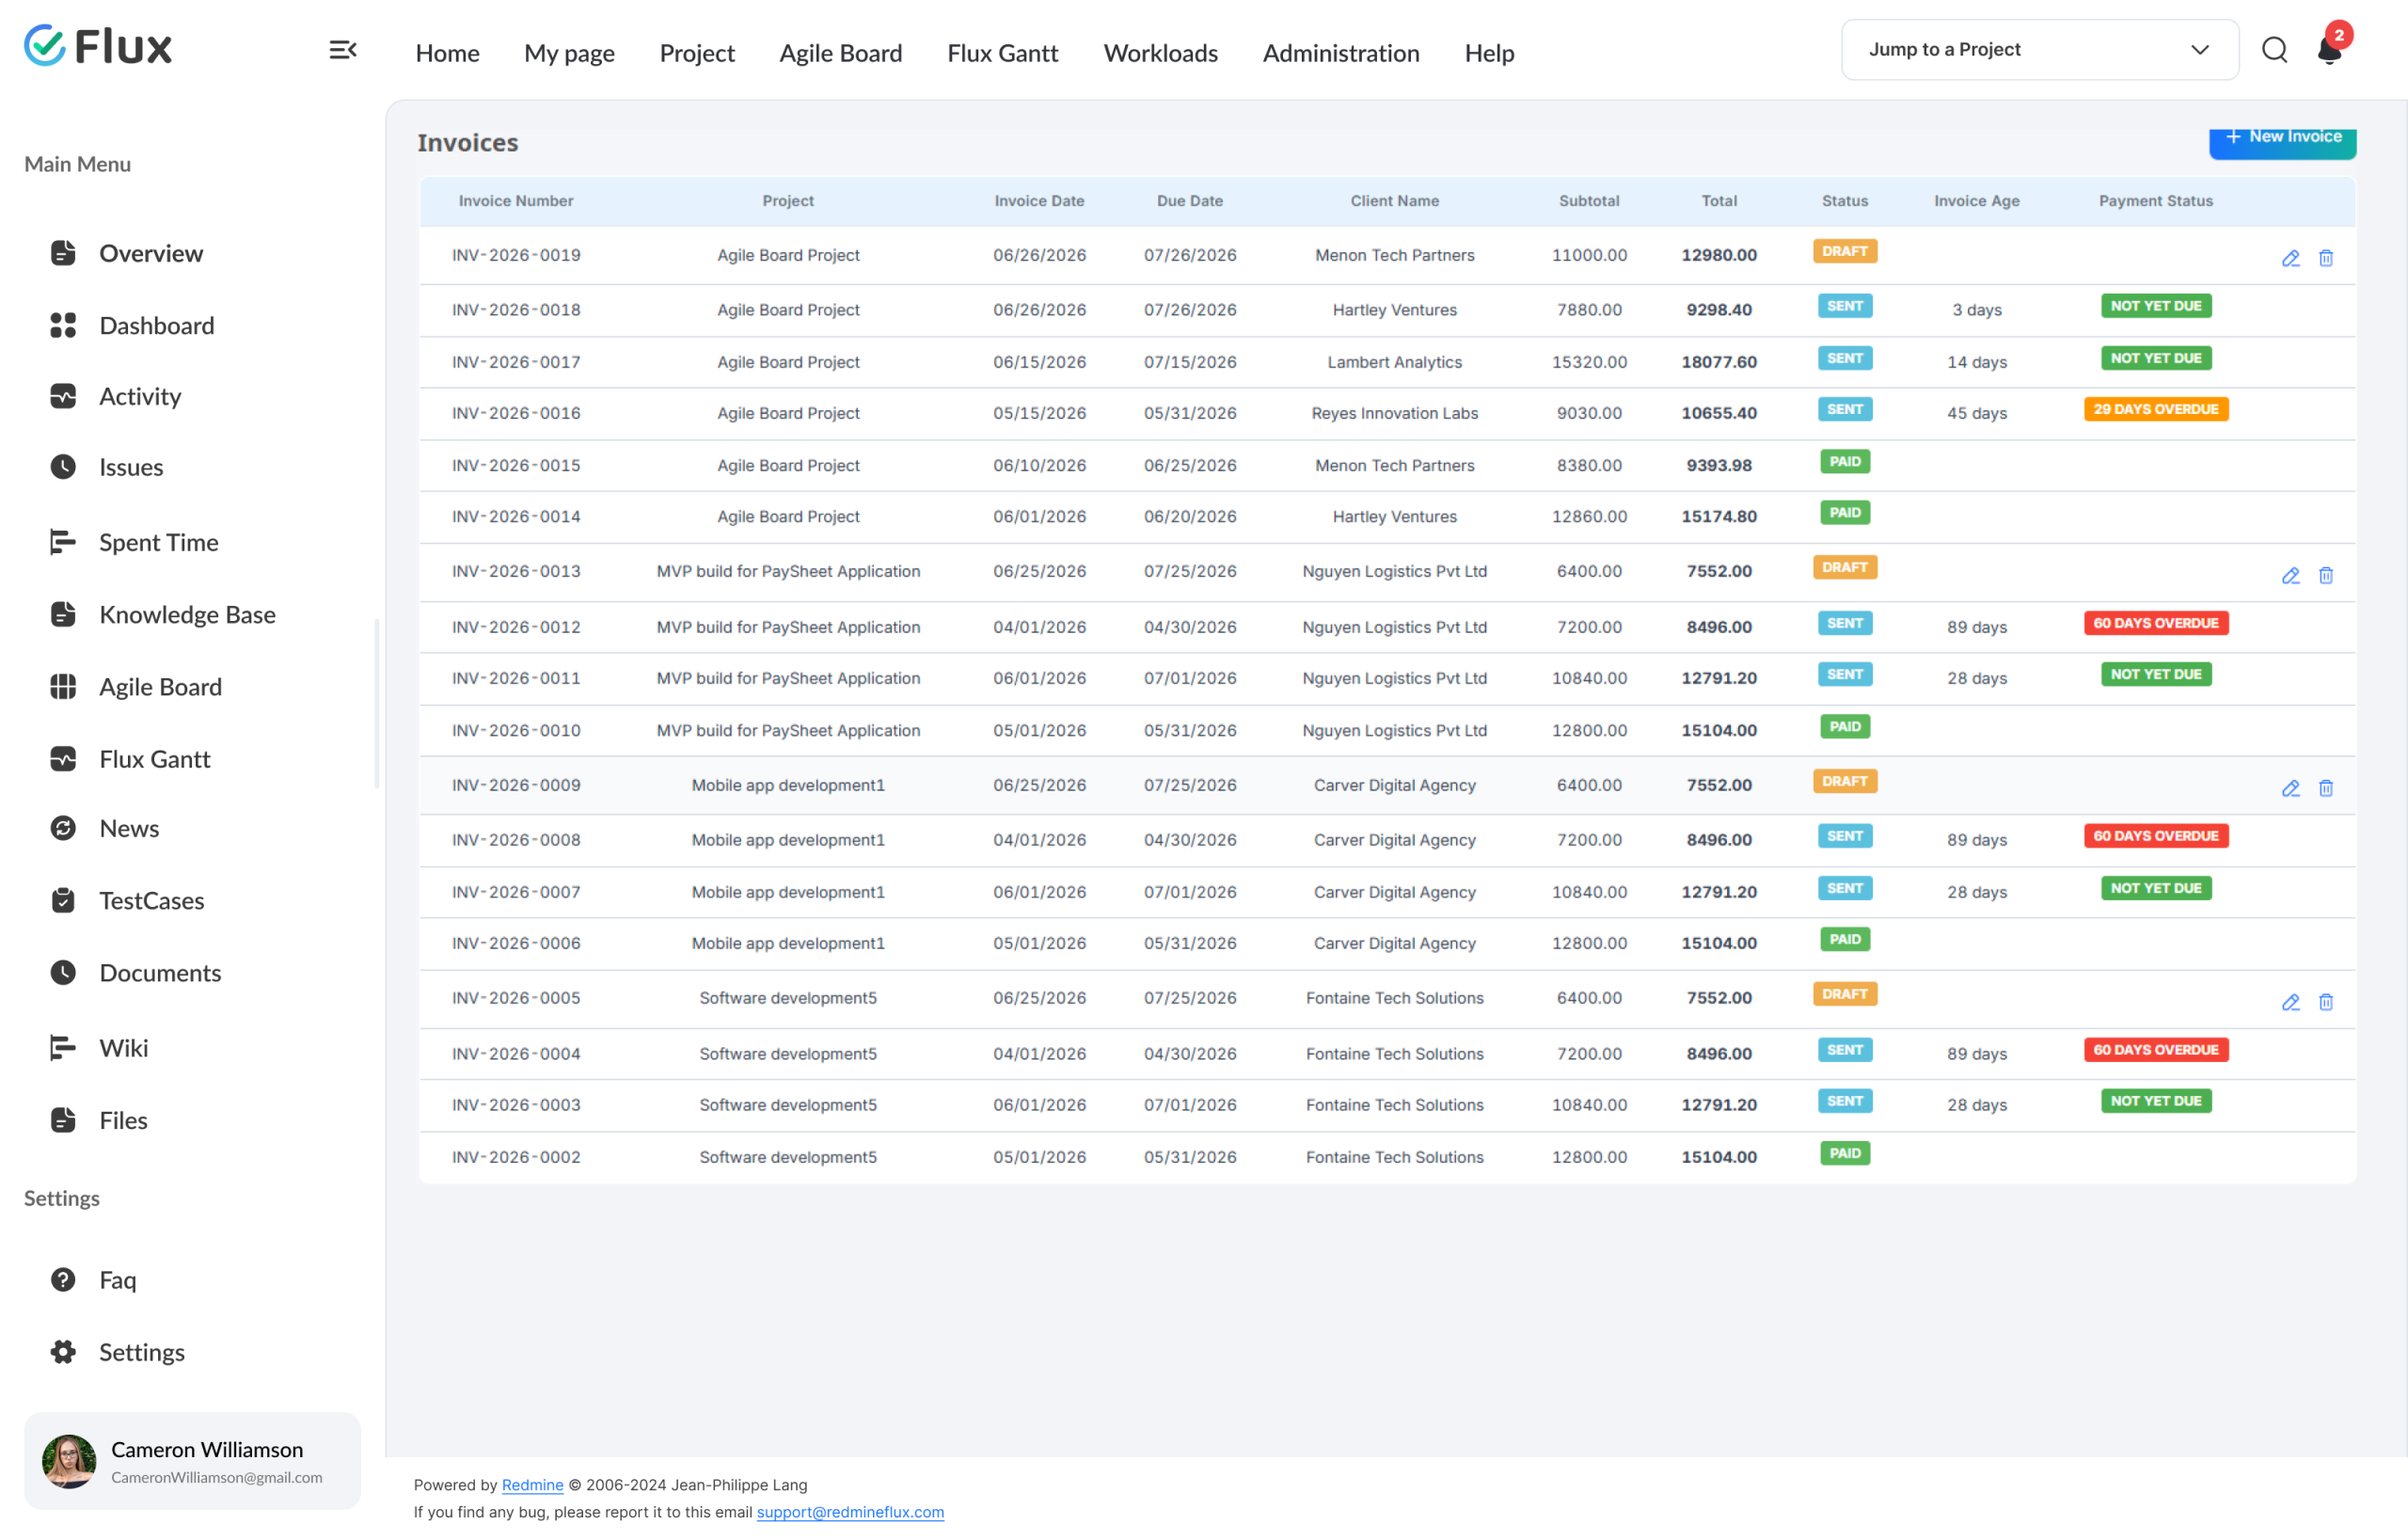Click the Due Date column header
Viewport: 2408px width, 1540px height.
(x=1189, y=201)
